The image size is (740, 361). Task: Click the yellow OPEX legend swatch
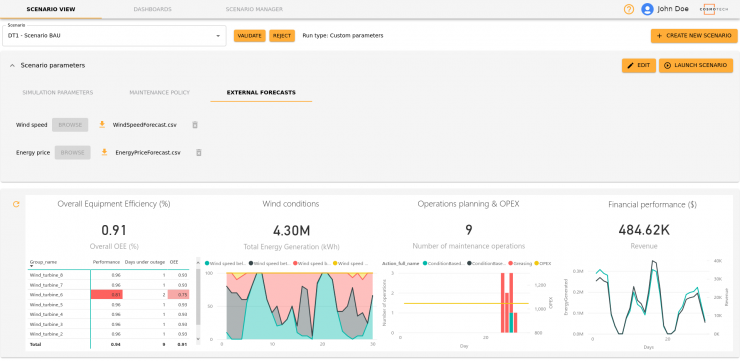coord(537,263)
